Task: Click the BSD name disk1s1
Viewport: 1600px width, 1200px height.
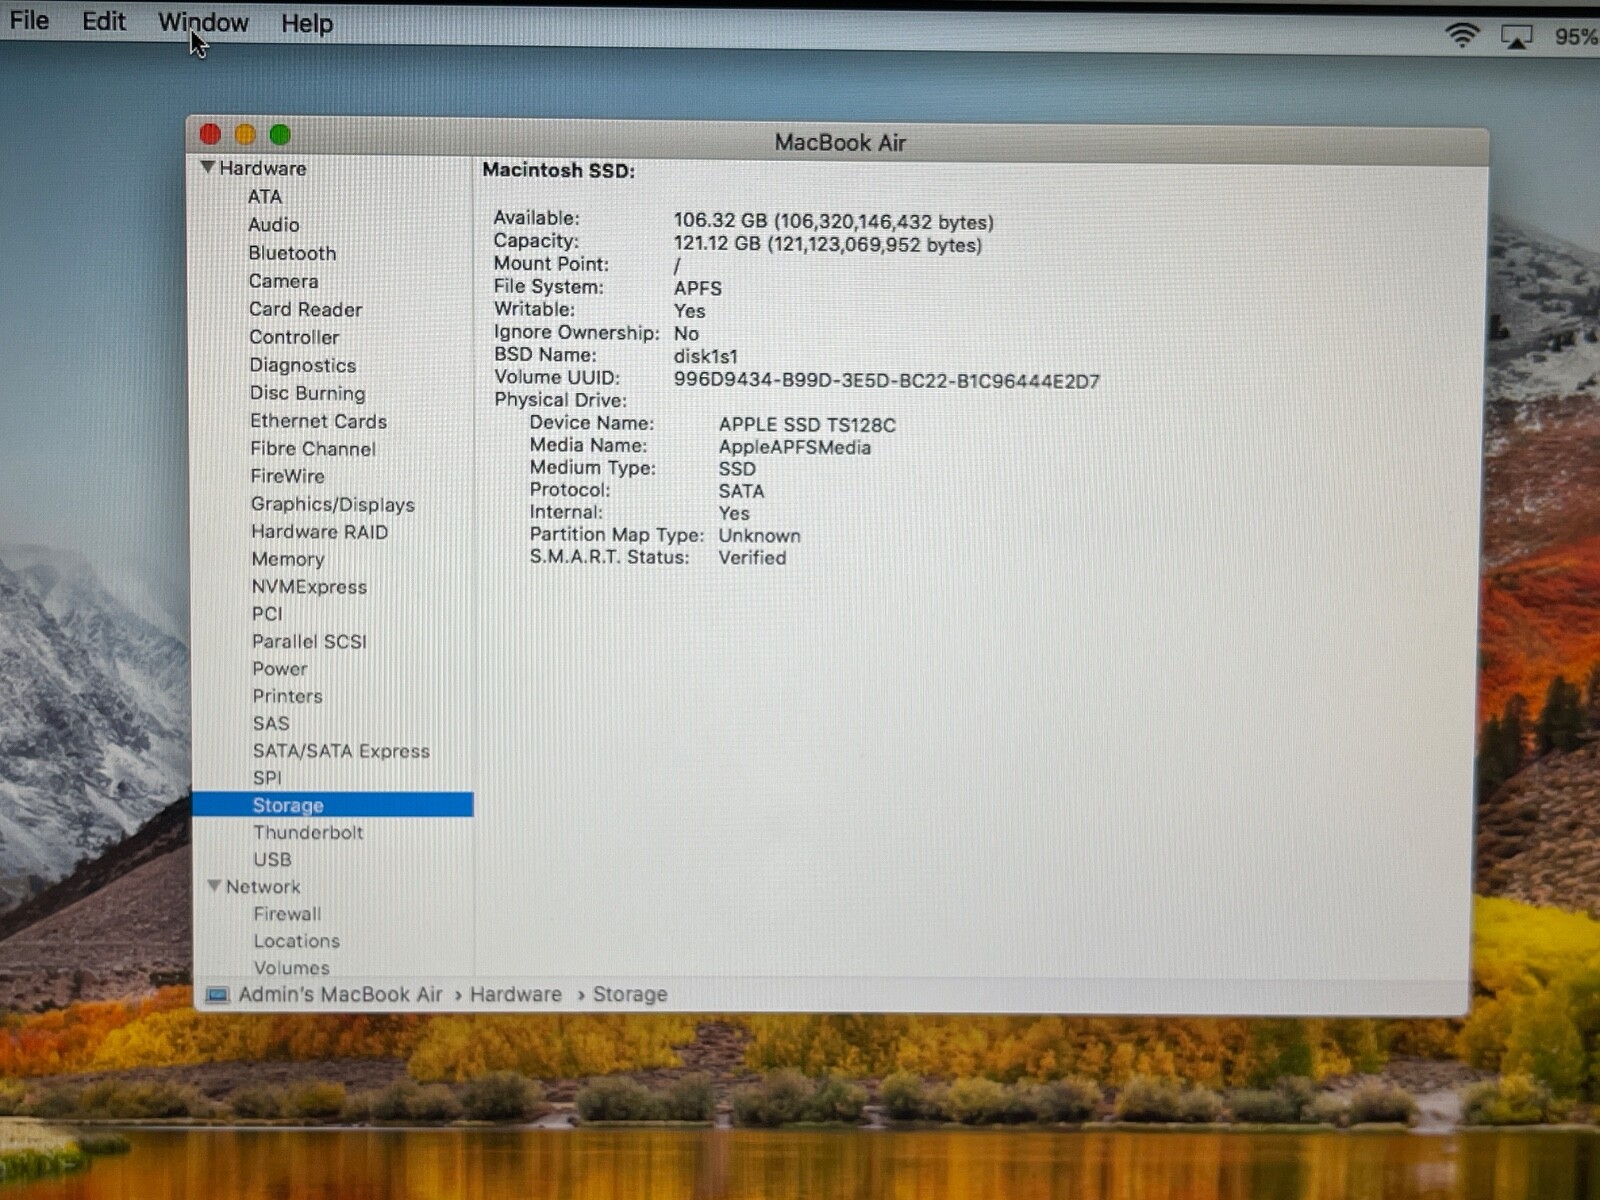Action: pos(705,356)
